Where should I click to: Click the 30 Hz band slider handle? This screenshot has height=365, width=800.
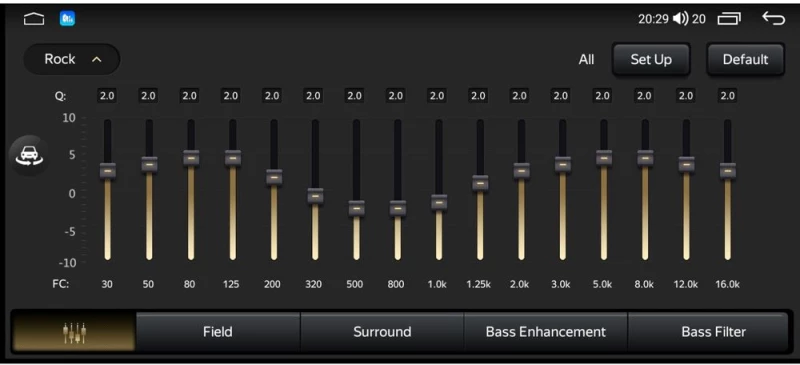(108, 171)
